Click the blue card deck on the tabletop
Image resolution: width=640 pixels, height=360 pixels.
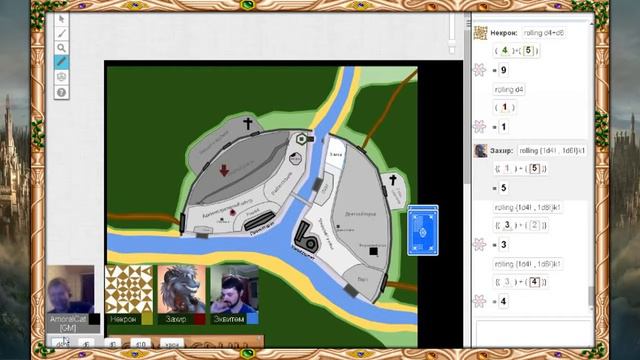tap(423, 231)
